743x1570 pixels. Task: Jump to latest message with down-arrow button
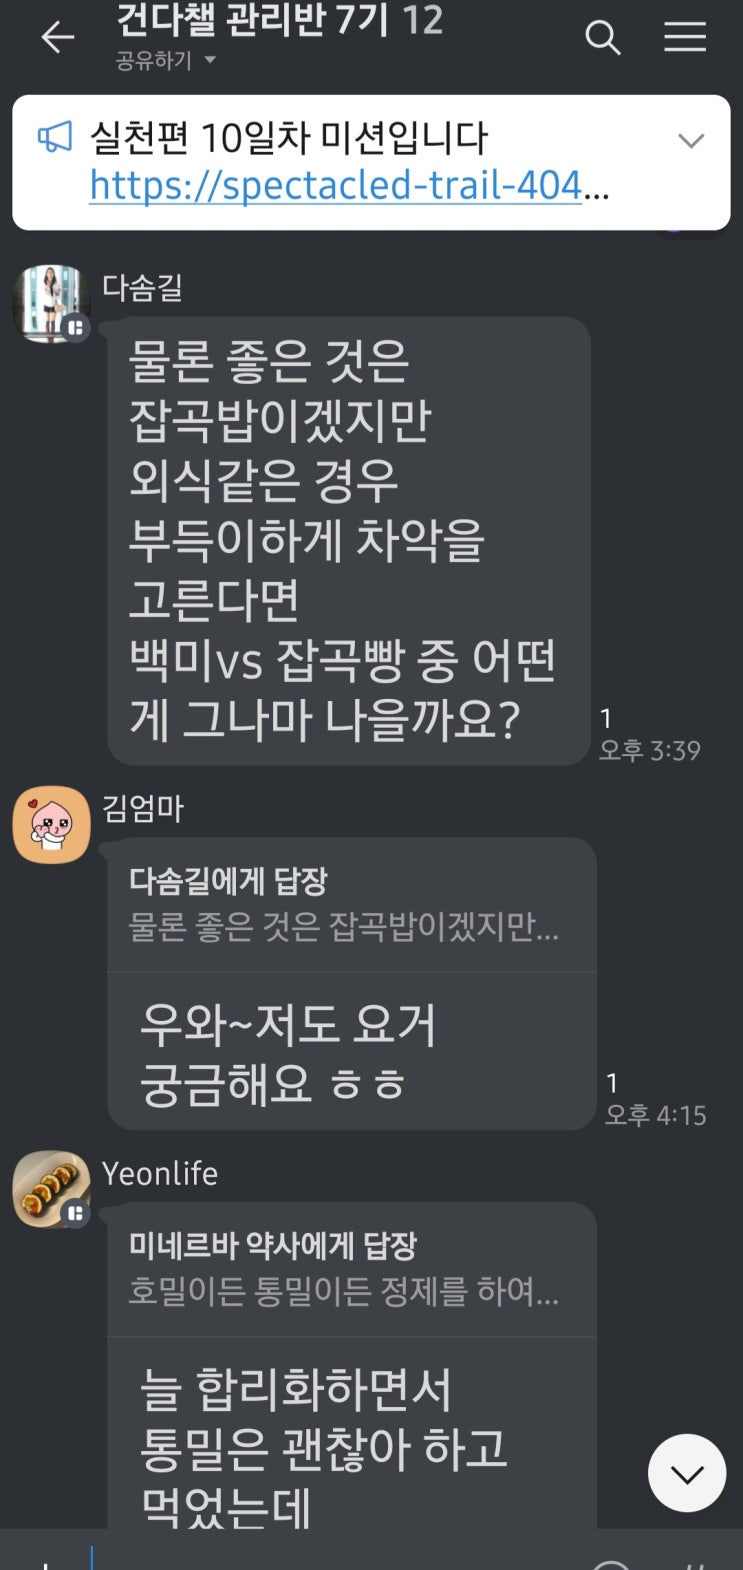click(x=687, y=1473)
